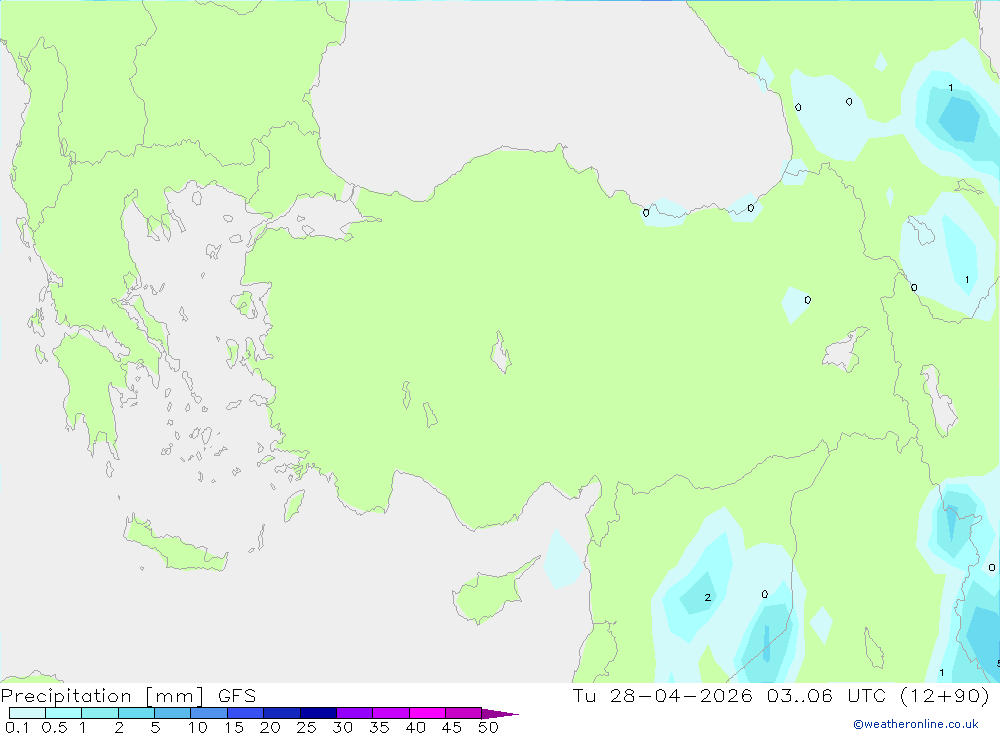Viewport: 1000px width, 733px height.
Task: Click the legend label '20'
Action: [270, 727]
